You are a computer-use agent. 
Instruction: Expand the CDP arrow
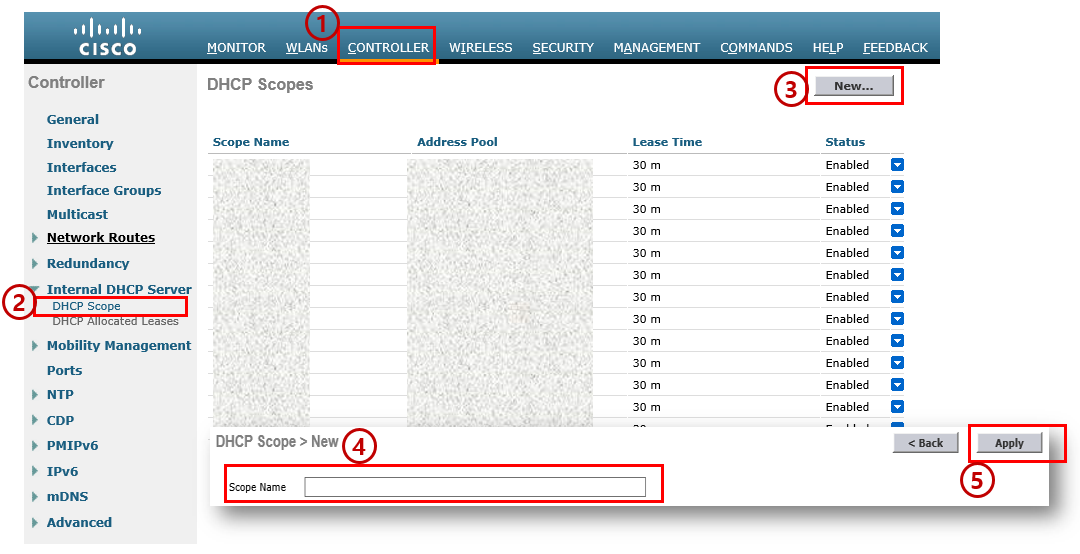[x=34, y=420]
